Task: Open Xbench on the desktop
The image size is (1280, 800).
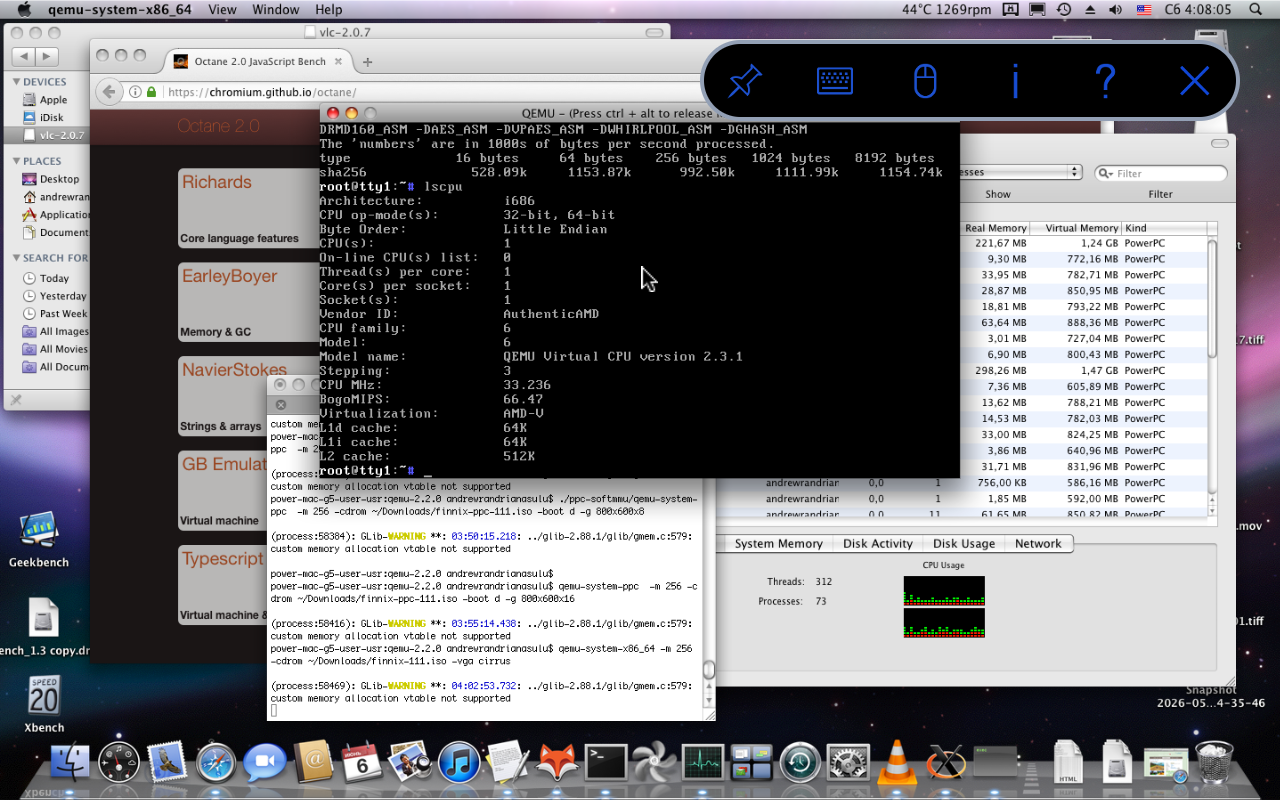Action: pyautogui.click(x=44, y=704)
